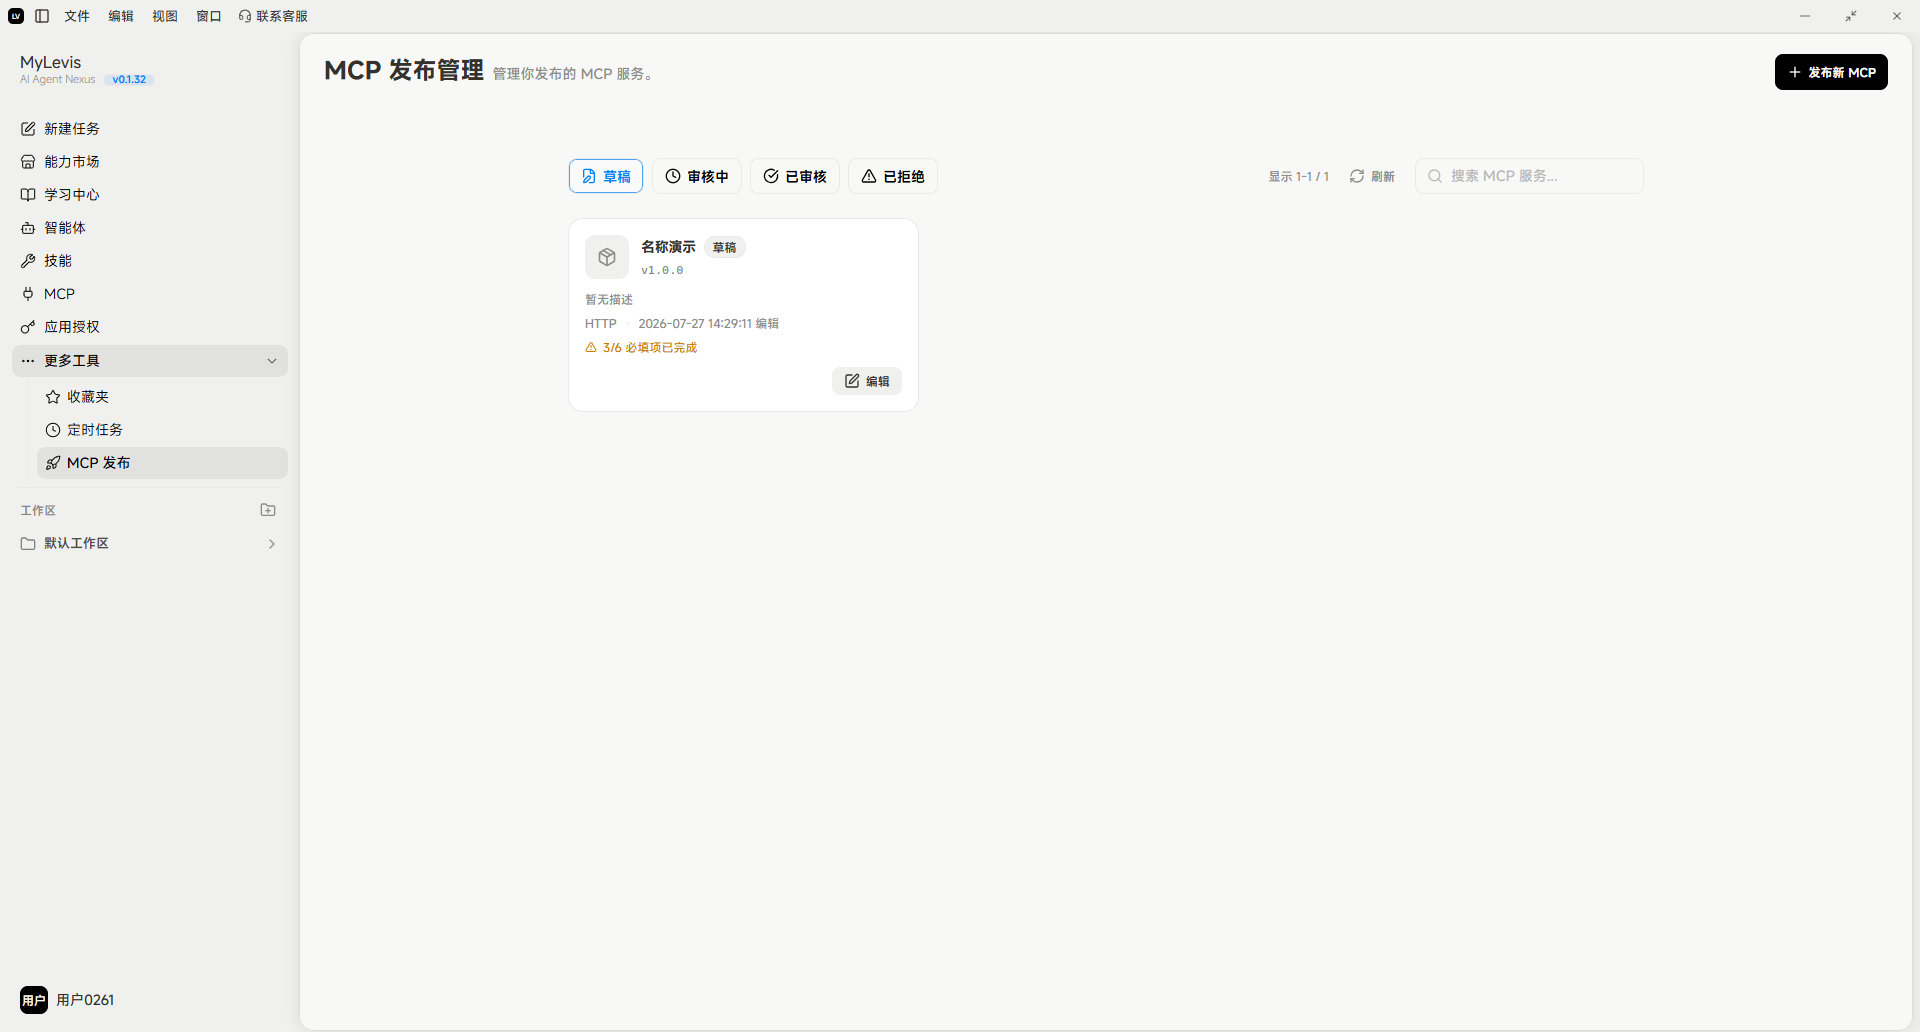Focus the 搜索 MCP 服务 search field
Screen dimensions: 1920x1032
[1529, 176]
